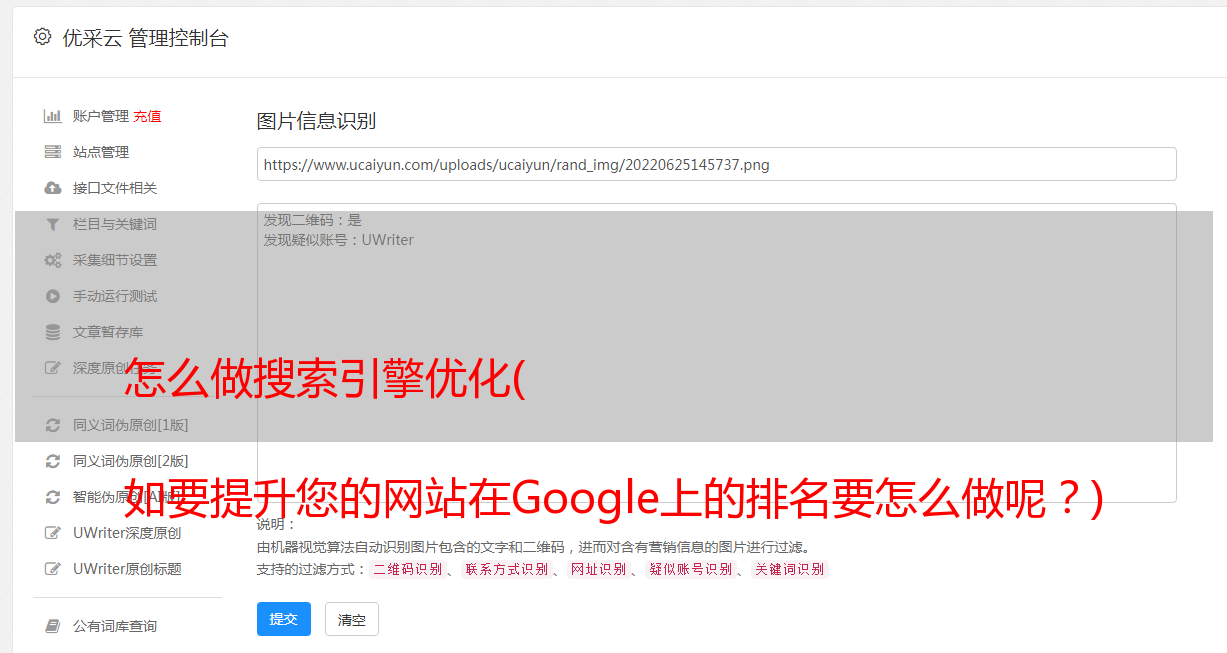Click the bar chart icon for 账户管理
The image size is (1227, 653).
(53, 116)
